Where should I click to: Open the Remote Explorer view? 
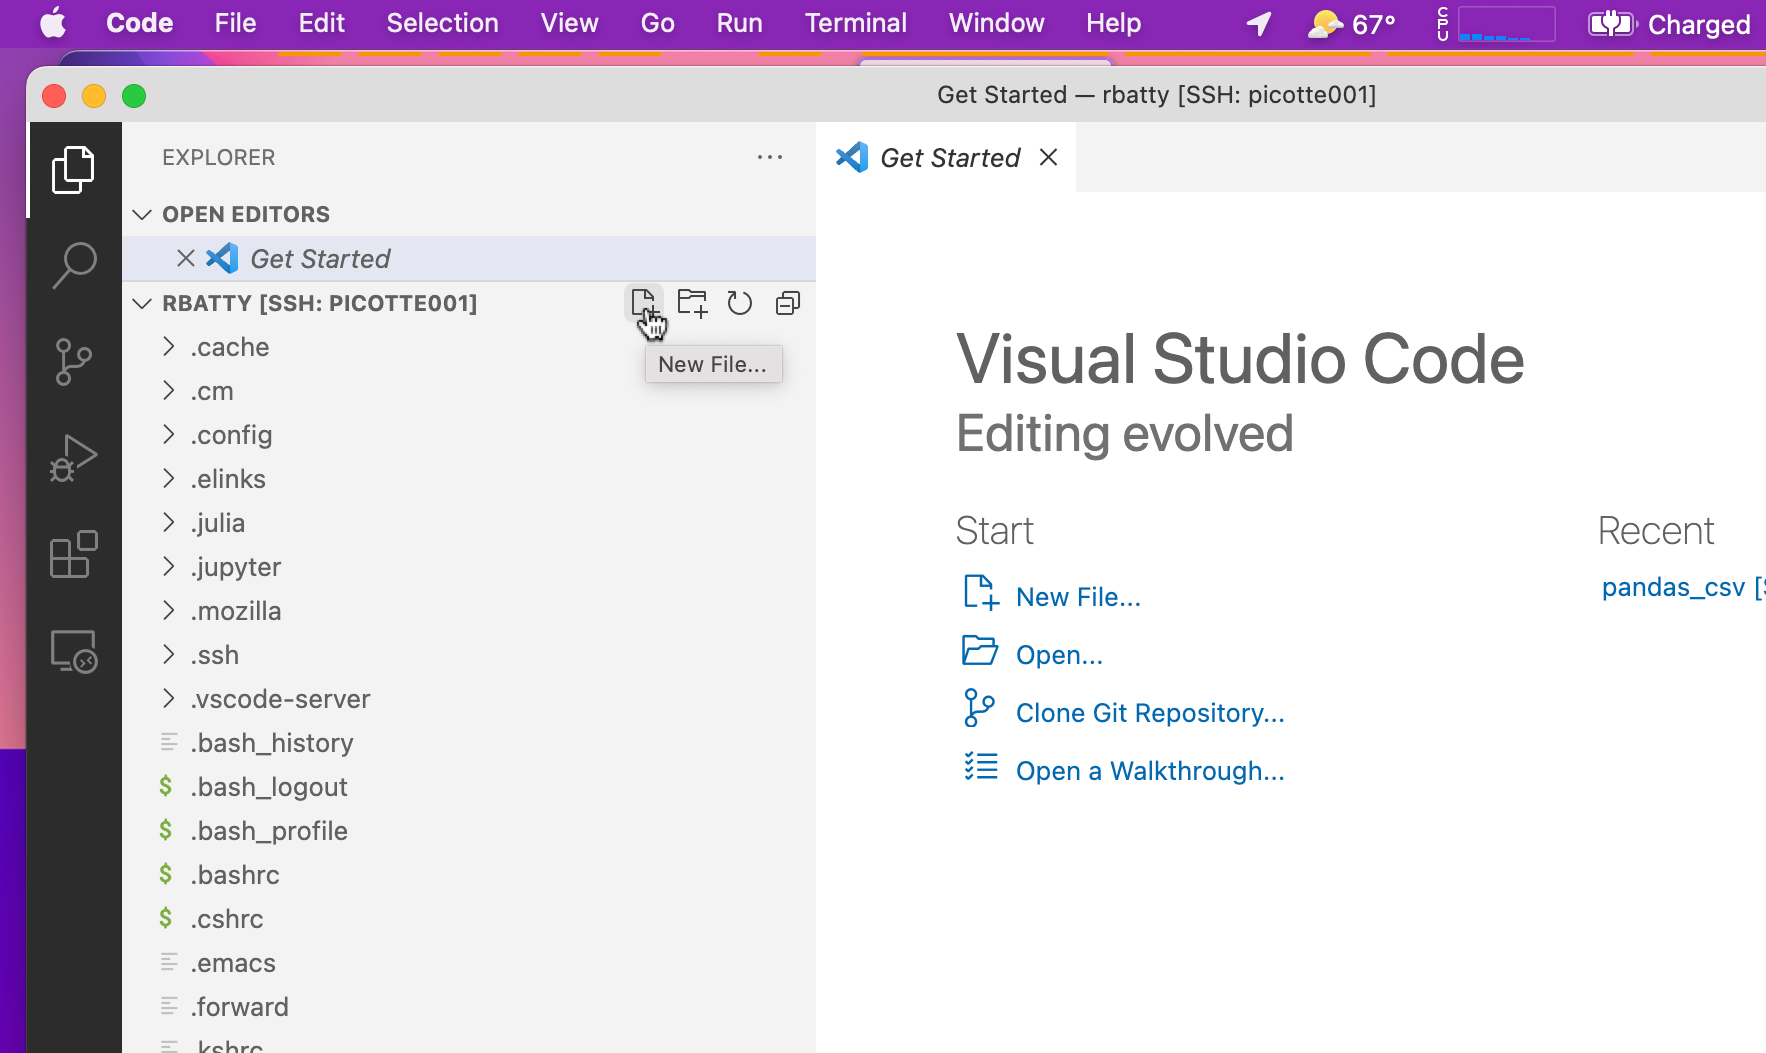[73, 651]
